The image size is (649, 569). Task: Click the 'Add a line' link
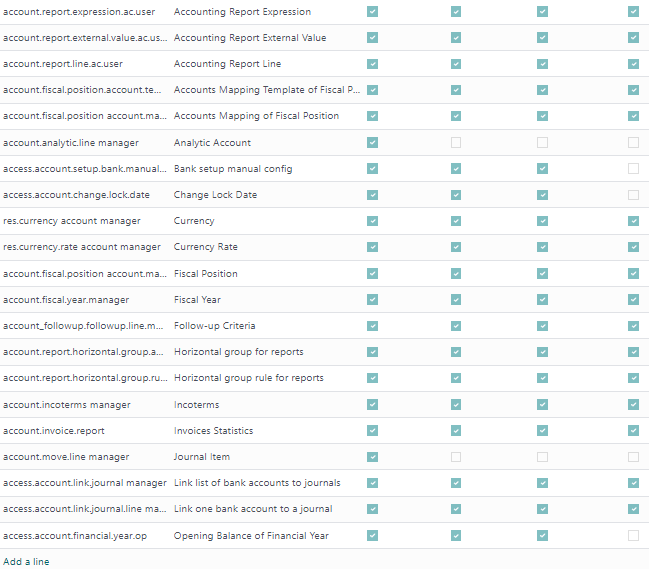[26, 562]
